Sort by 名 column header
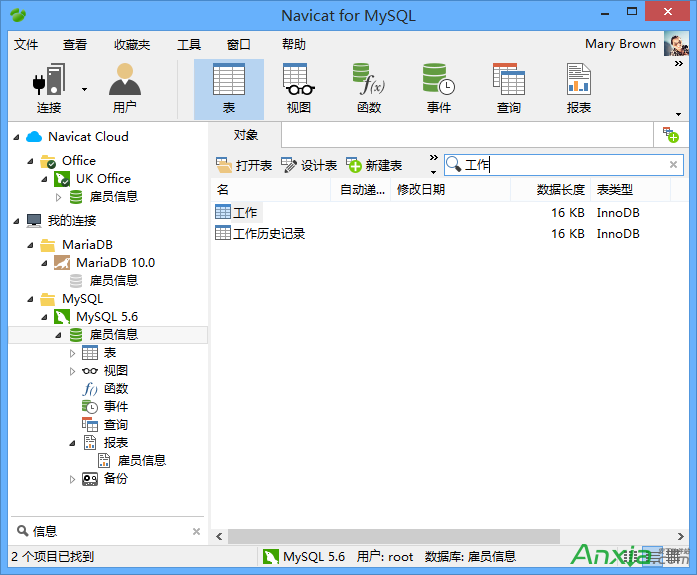This screenshot has height=575, width=697. 271,190
